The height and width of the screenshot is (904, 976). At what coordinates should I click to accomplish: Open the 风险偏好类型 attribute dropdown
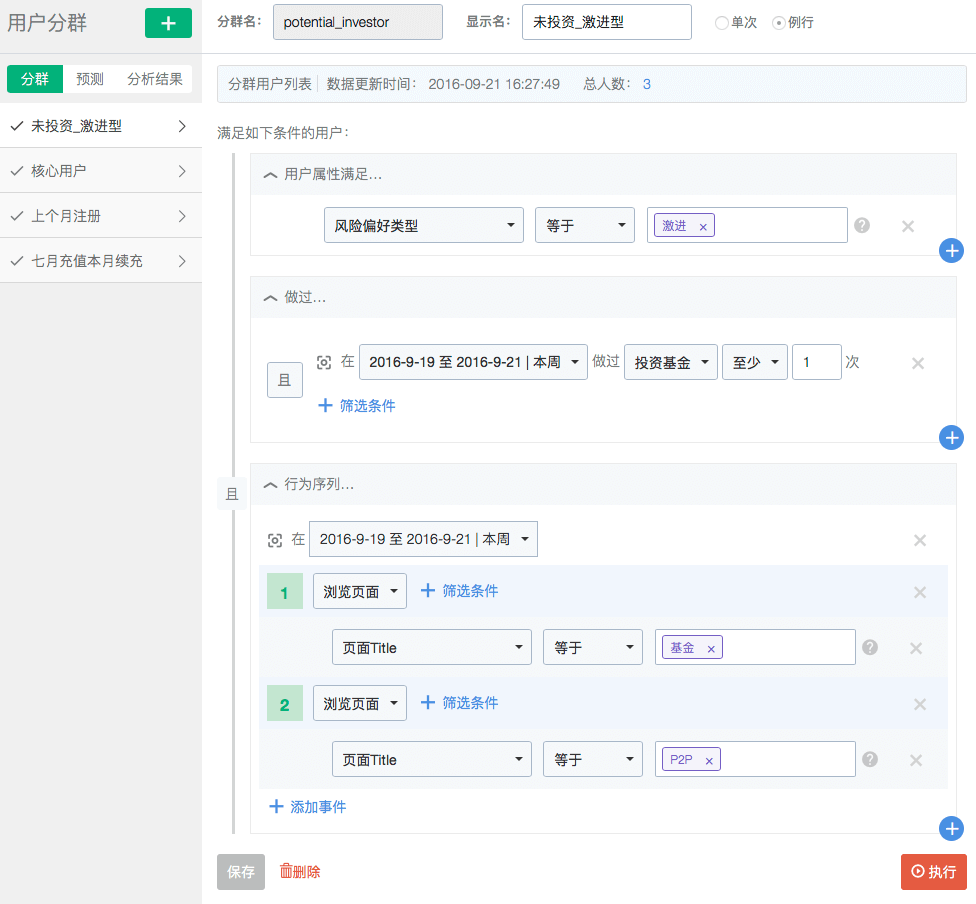(423, 226)
